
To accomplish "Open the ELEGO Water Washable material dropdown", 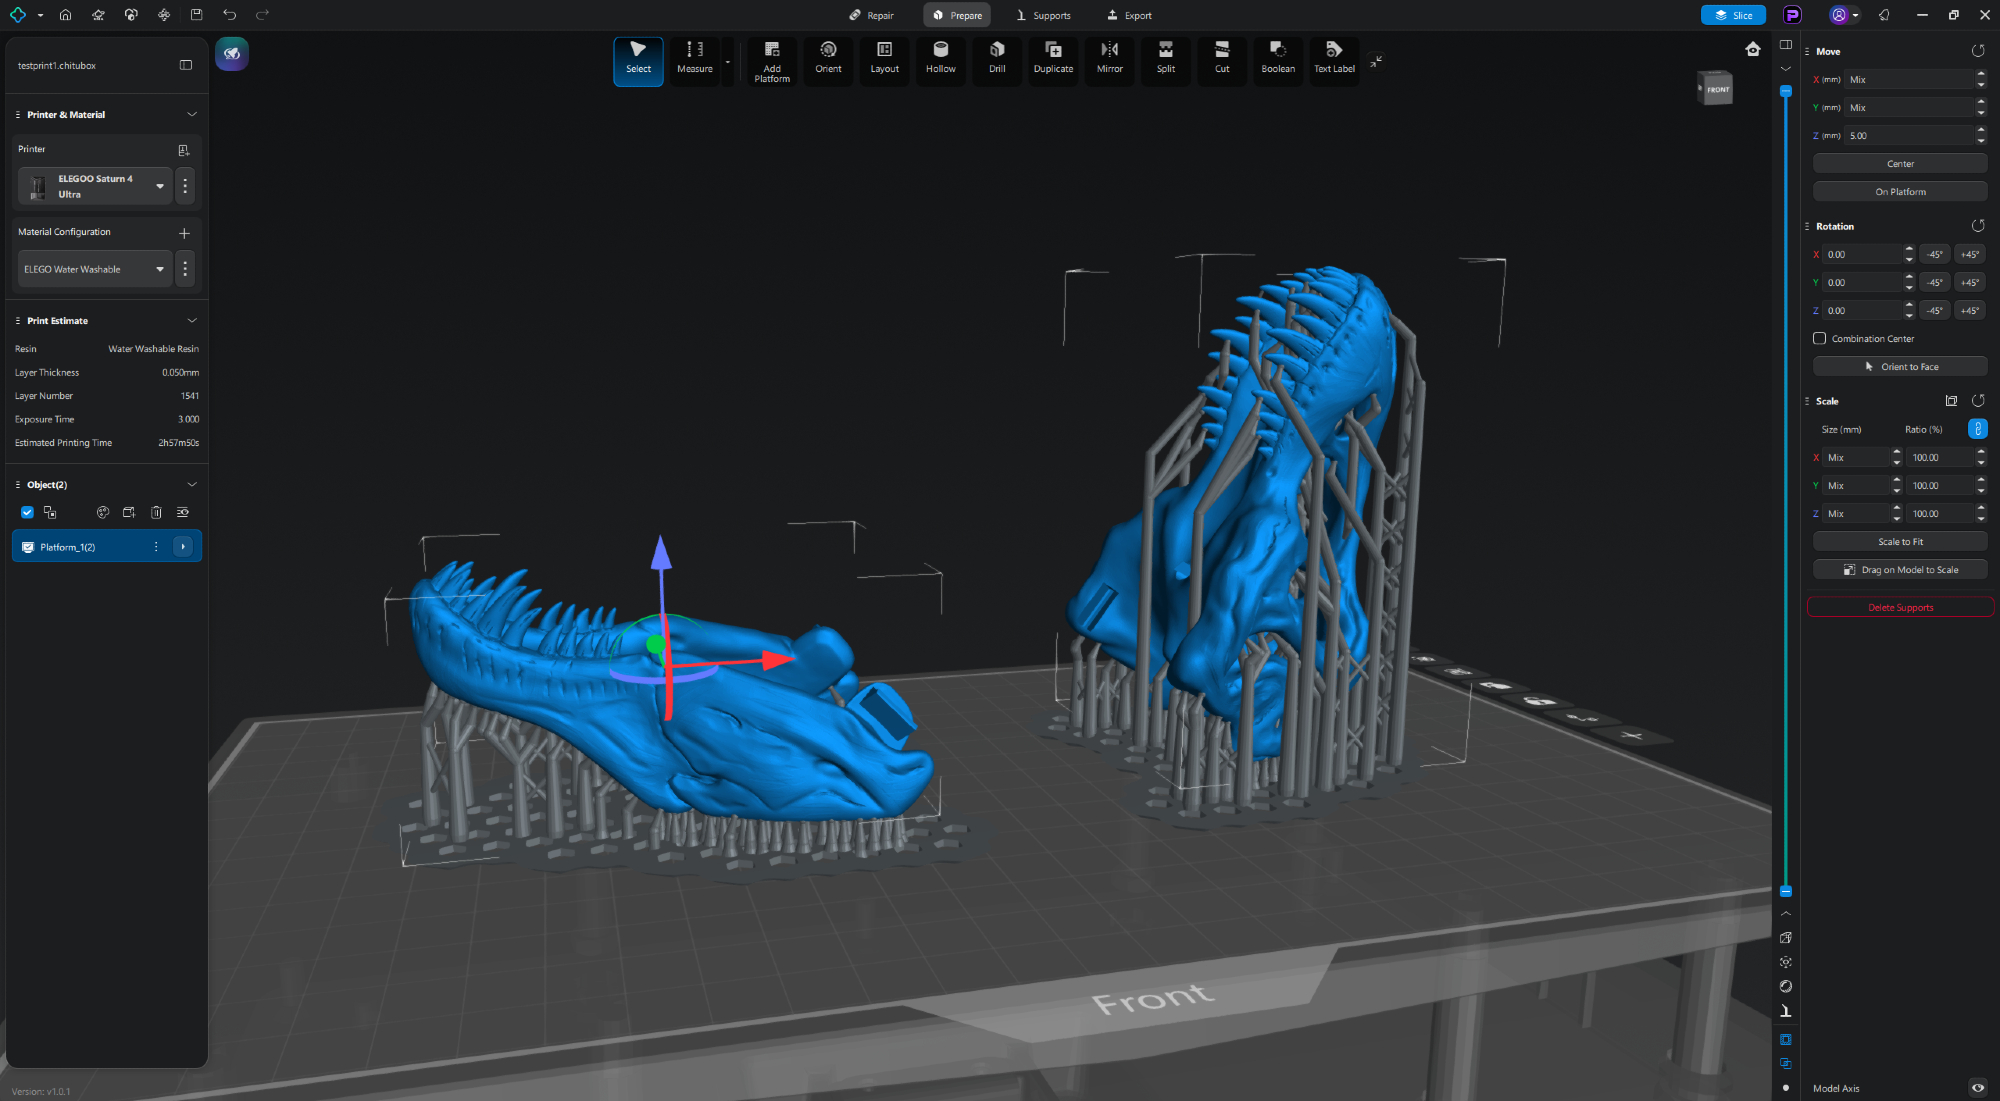I will pyautogui.click(x=160, y=269).
